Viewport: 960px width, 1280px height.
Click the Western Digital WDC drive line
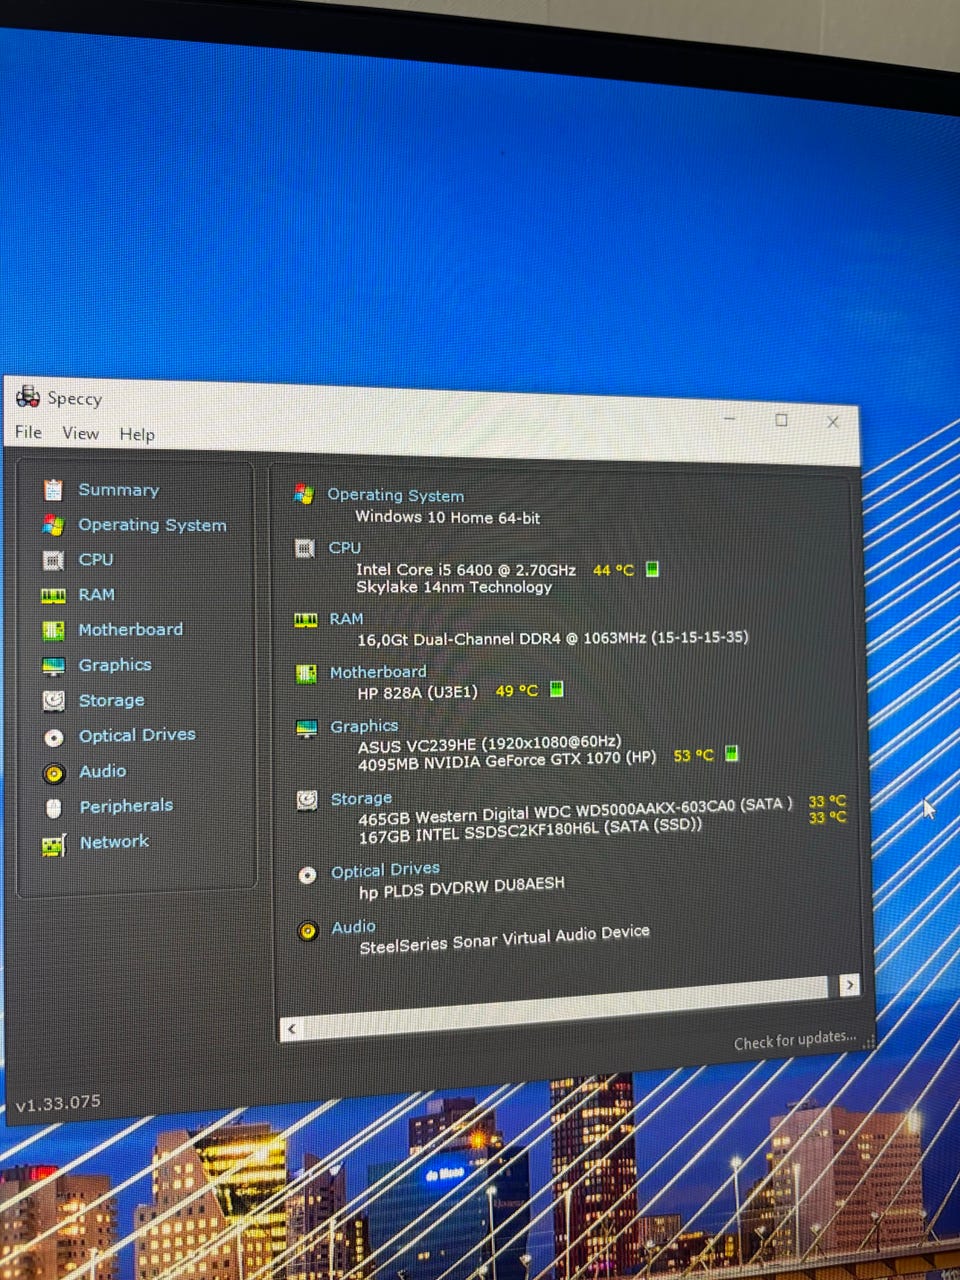coord(575,810)
